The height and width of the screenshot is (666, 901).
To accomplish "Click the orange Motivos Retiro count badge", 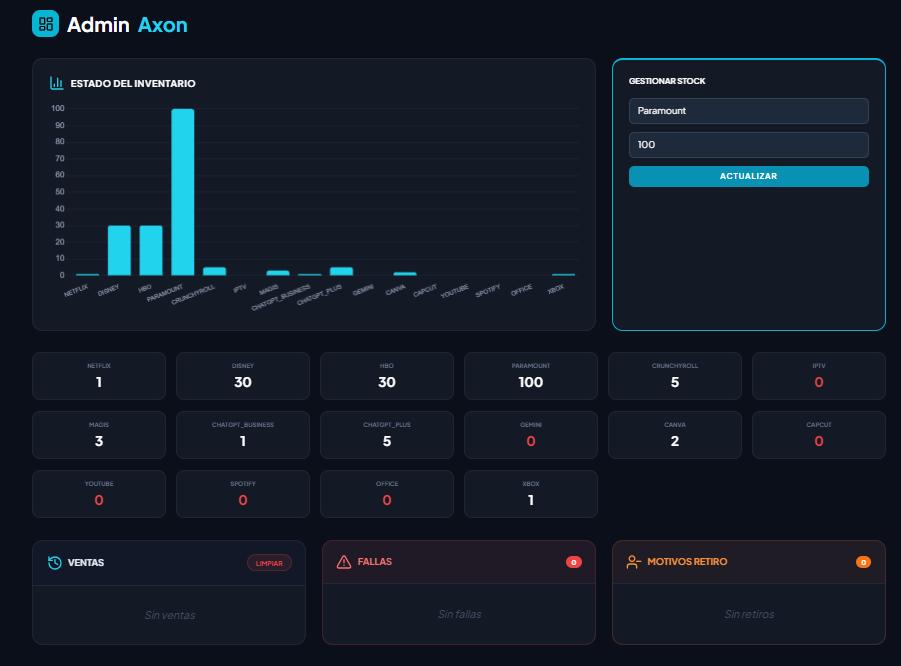I will point(863,563).
